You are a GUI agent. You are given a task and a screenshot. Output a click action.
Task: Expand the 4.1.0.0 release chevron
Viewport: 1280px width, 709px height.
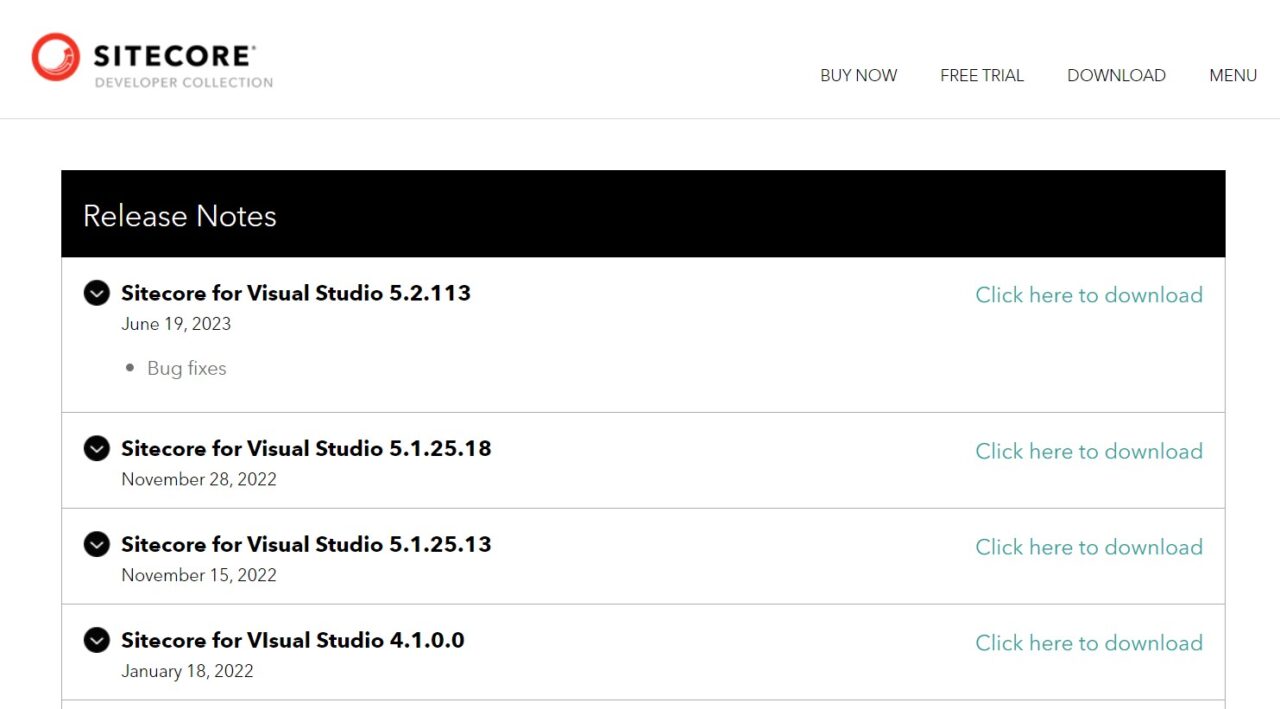coord(97,640)
